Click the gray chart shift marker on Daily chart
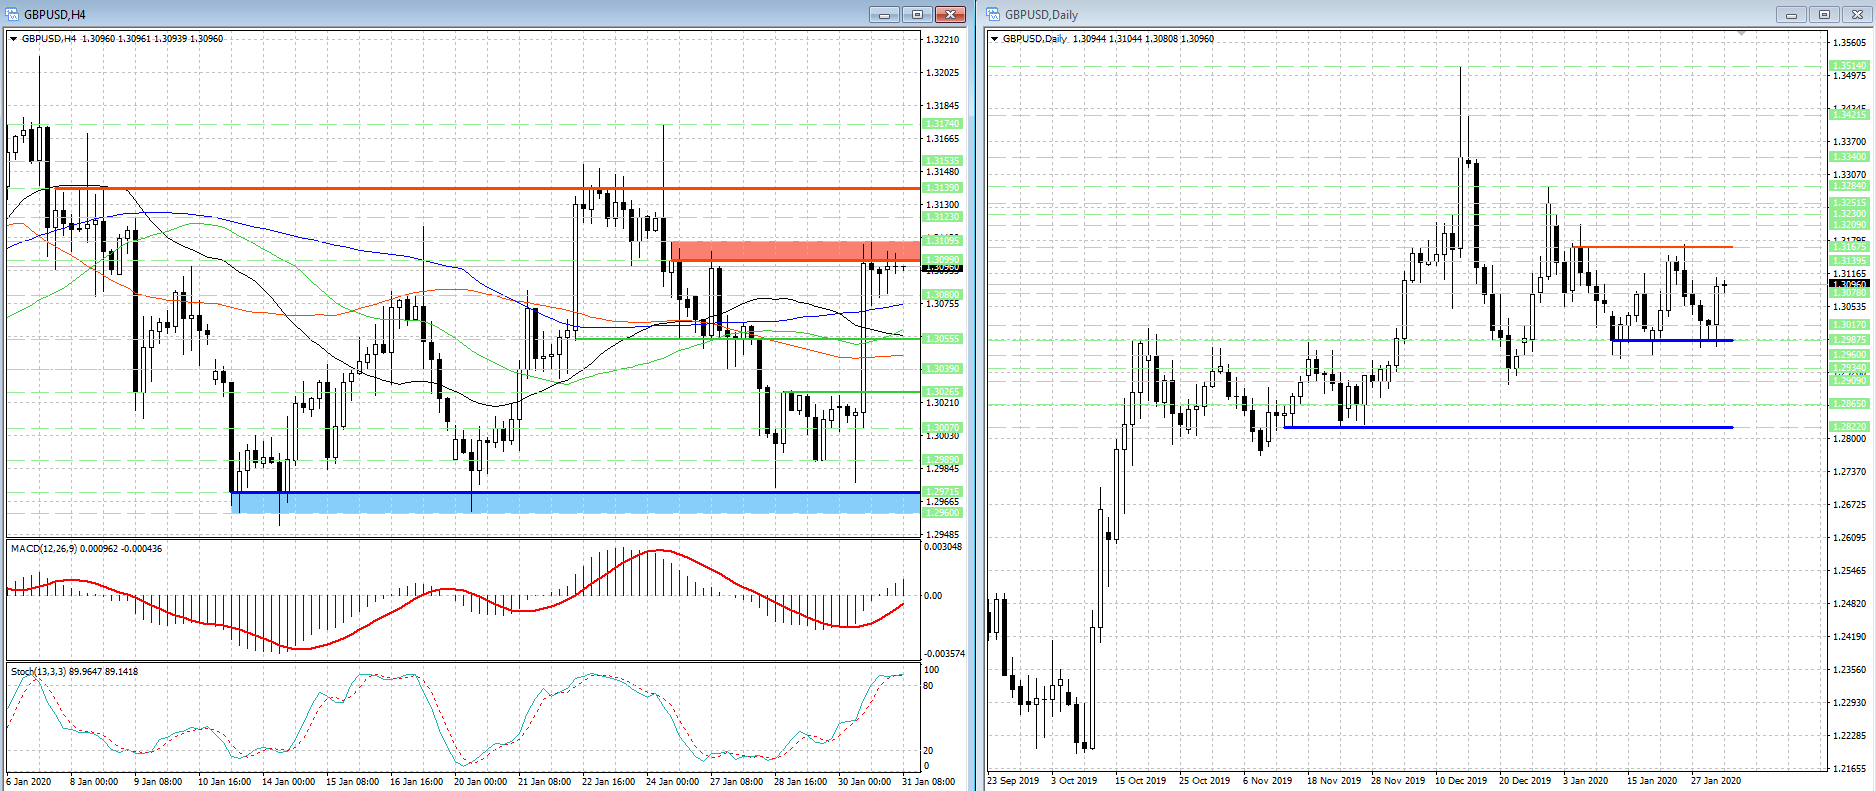The height and width of the screenshot is (791, 1876). point(1741,34)
